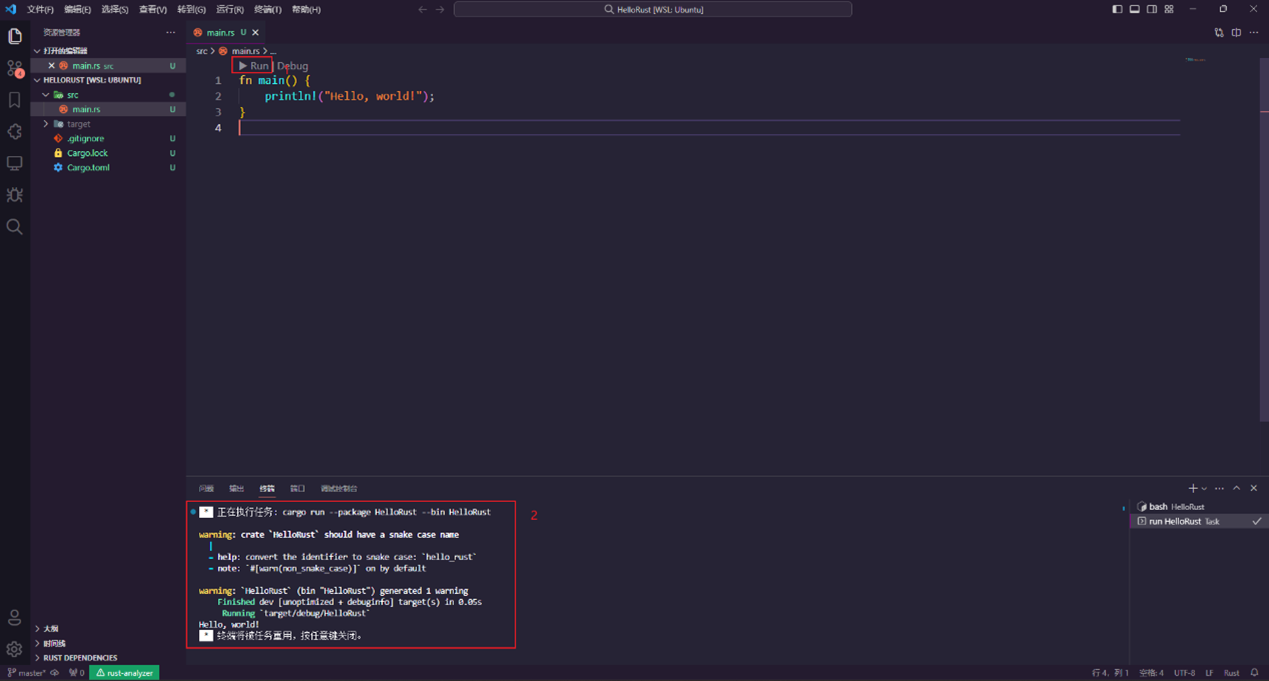Viewport: 1269px width, 681px height.
Task: Open the Extensions view in activity bar
Action: 15,131
